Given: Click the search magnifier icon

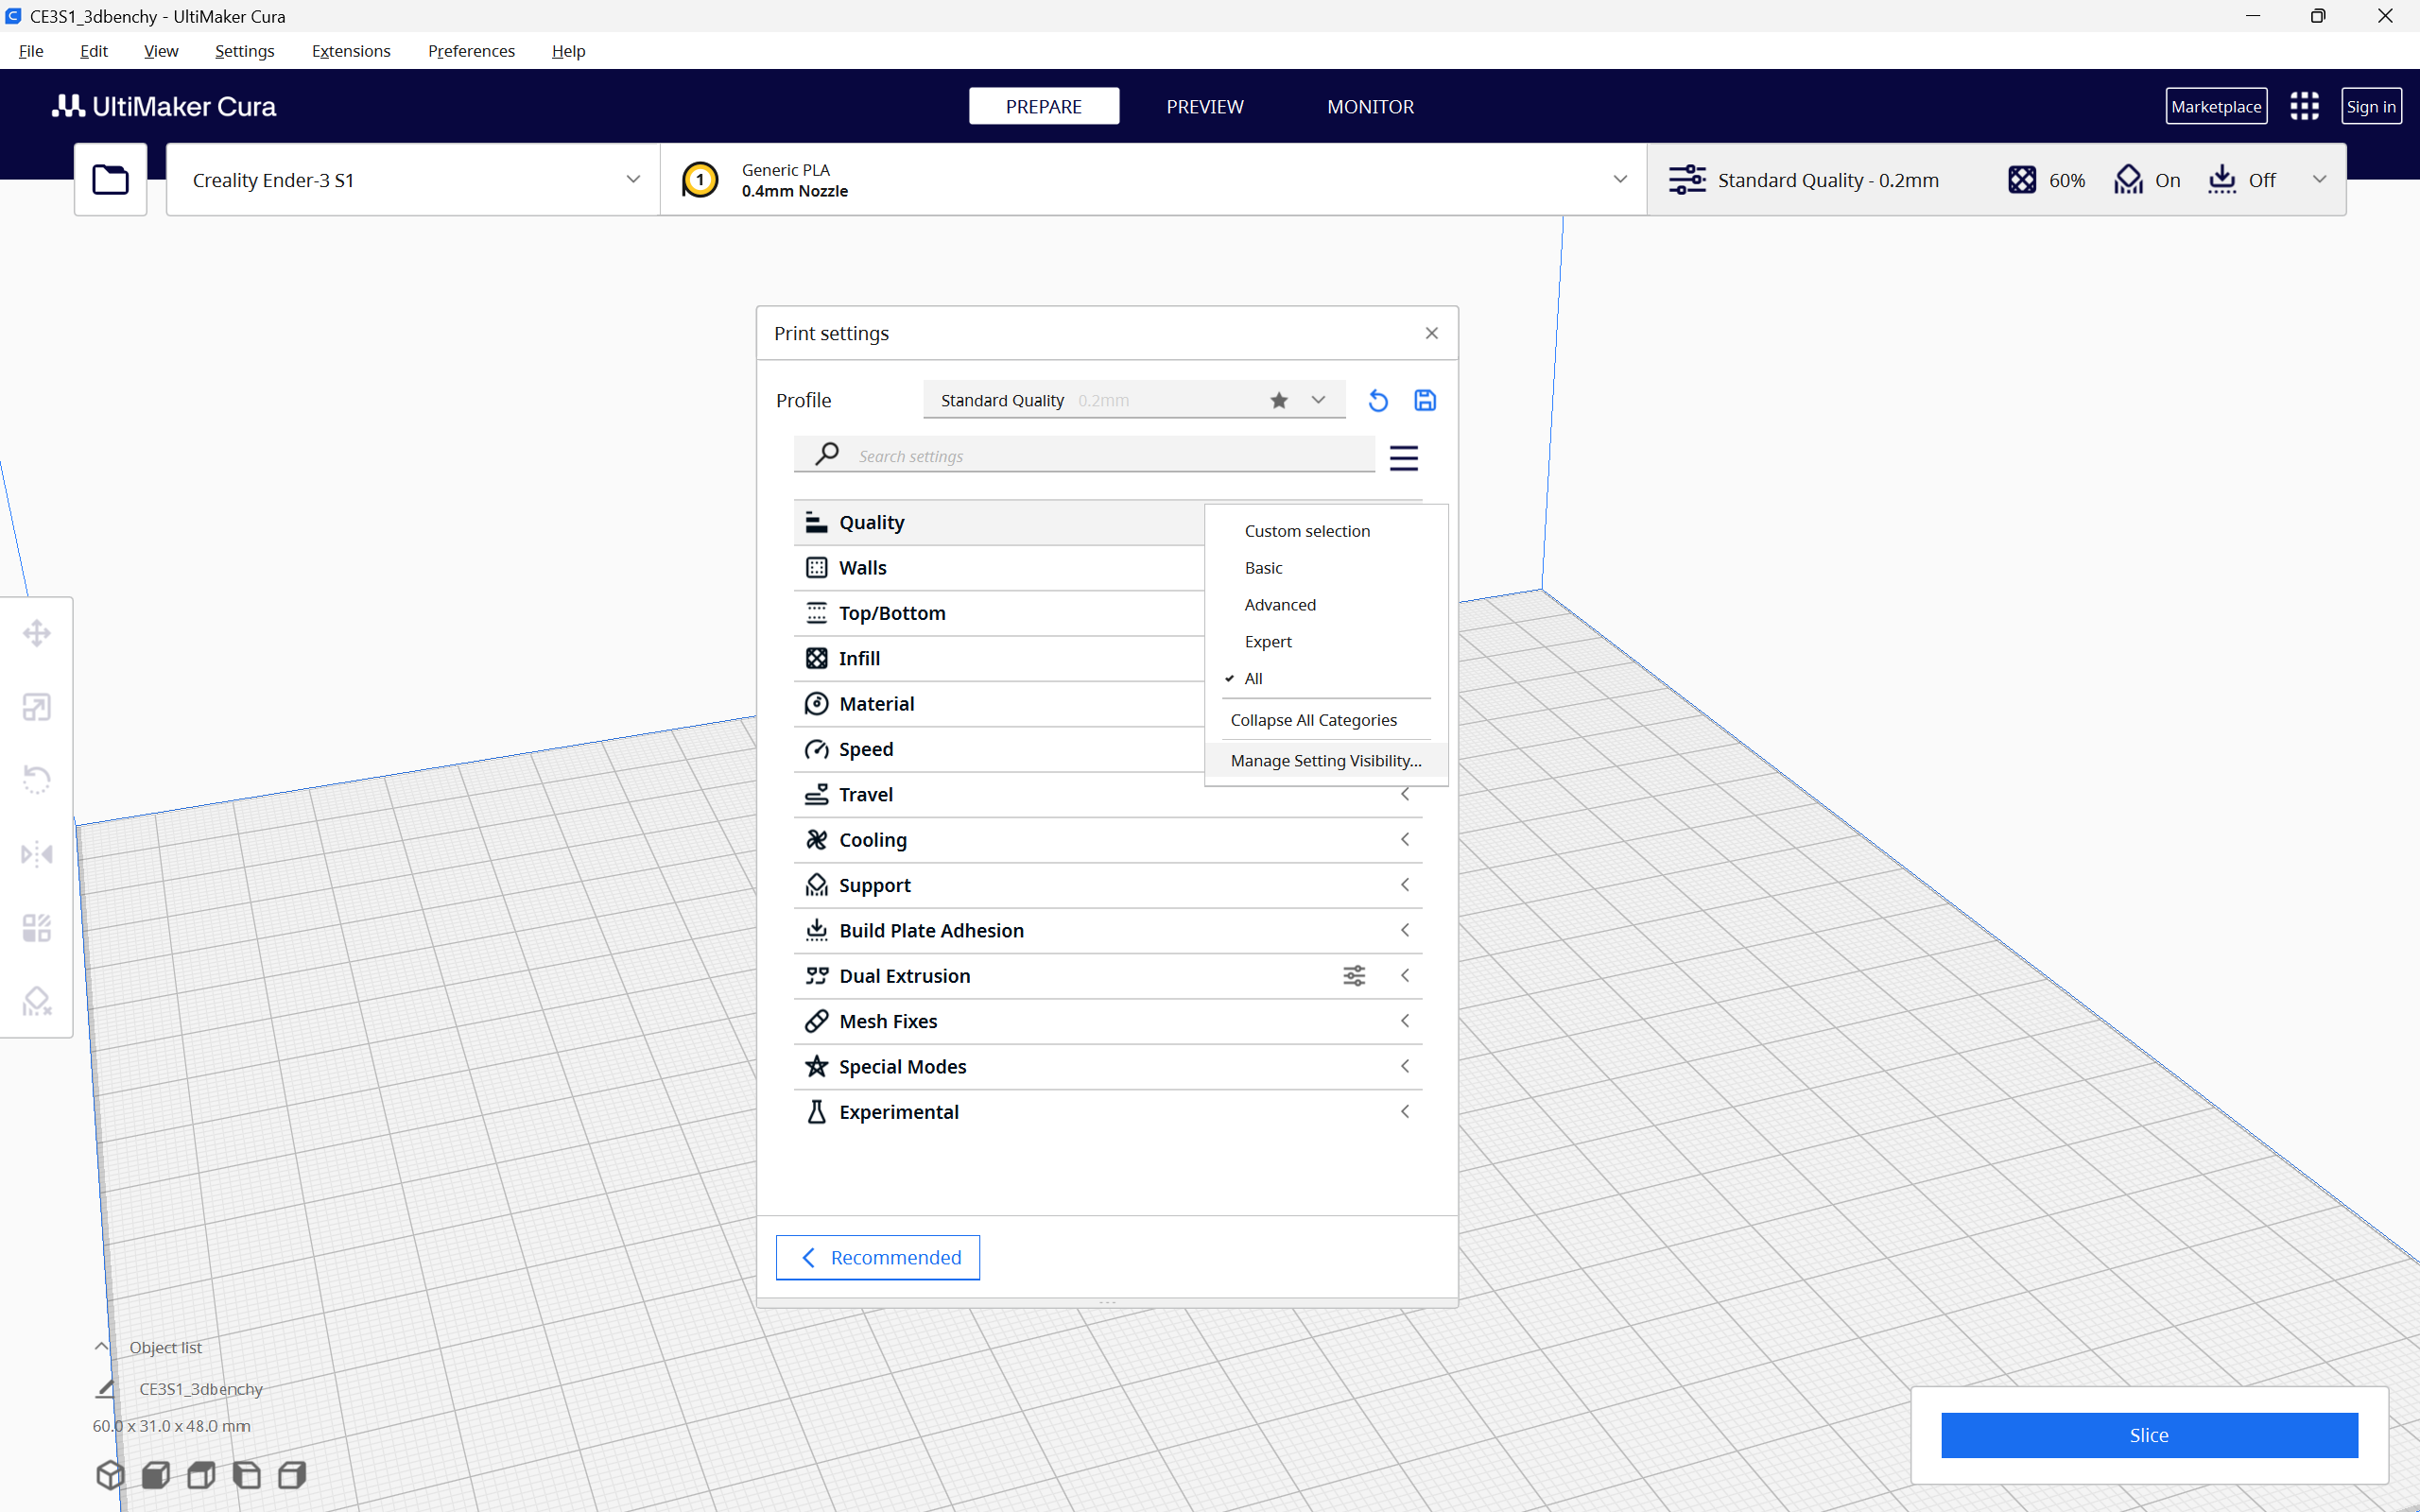Looking at the screenshot, I should [x=827, y=454].
